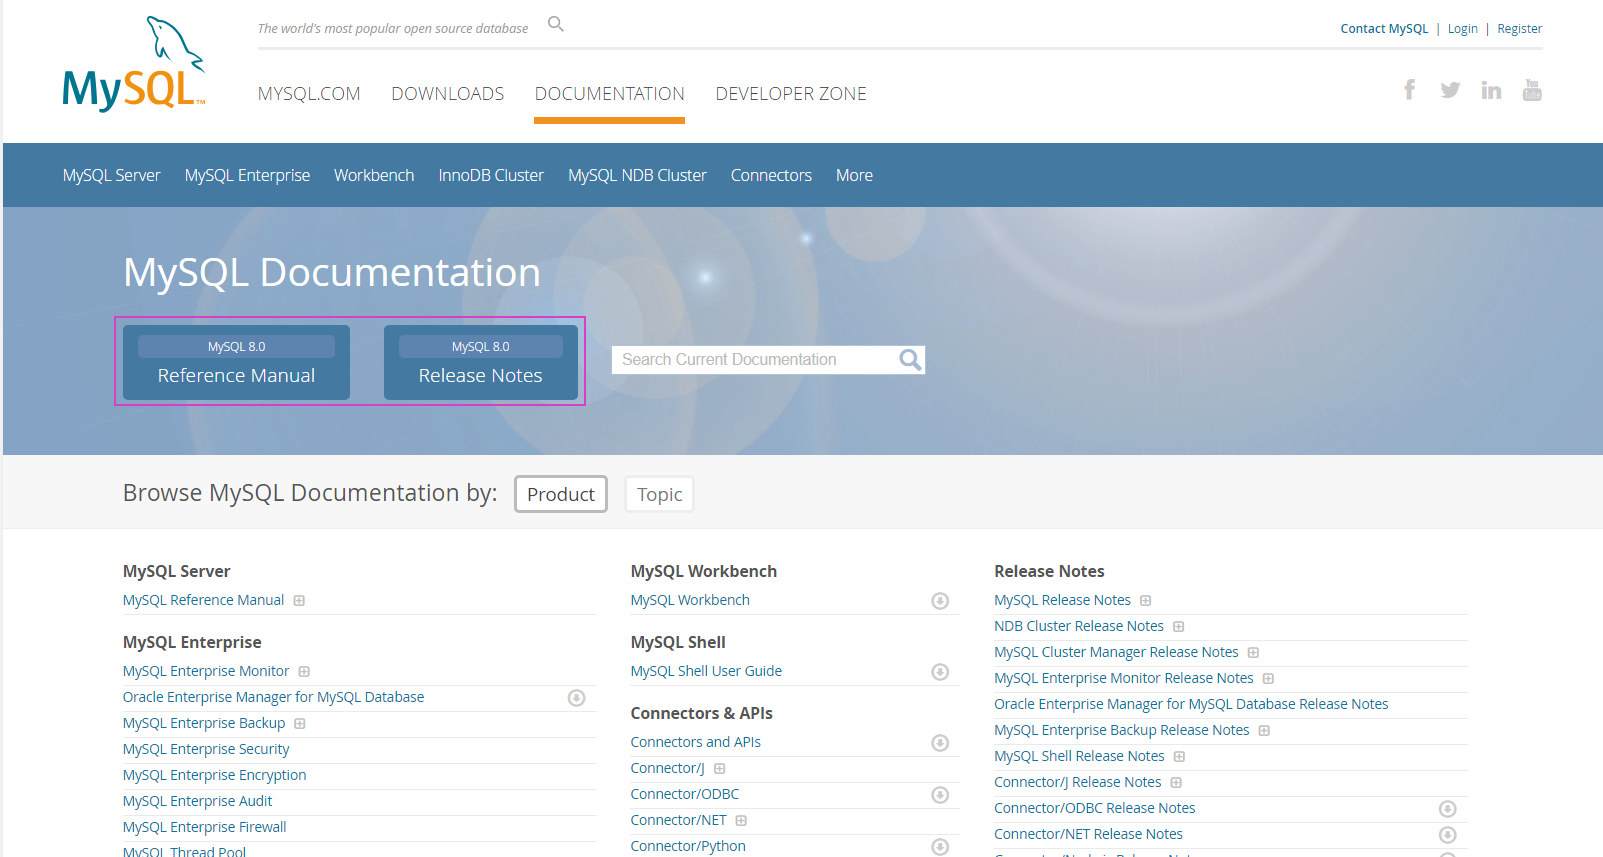The width and height of the screenshot is (1603, 857).
Task: Open MySQL Workbench documentation link
Action: pyautogui.click(x=690, y=600)
